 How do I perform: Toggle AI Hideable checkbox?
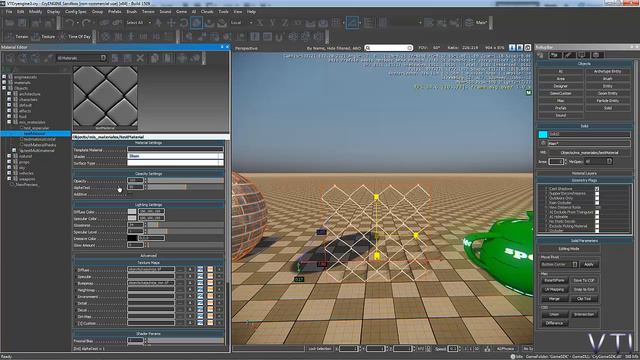click(x=597, y=217)
